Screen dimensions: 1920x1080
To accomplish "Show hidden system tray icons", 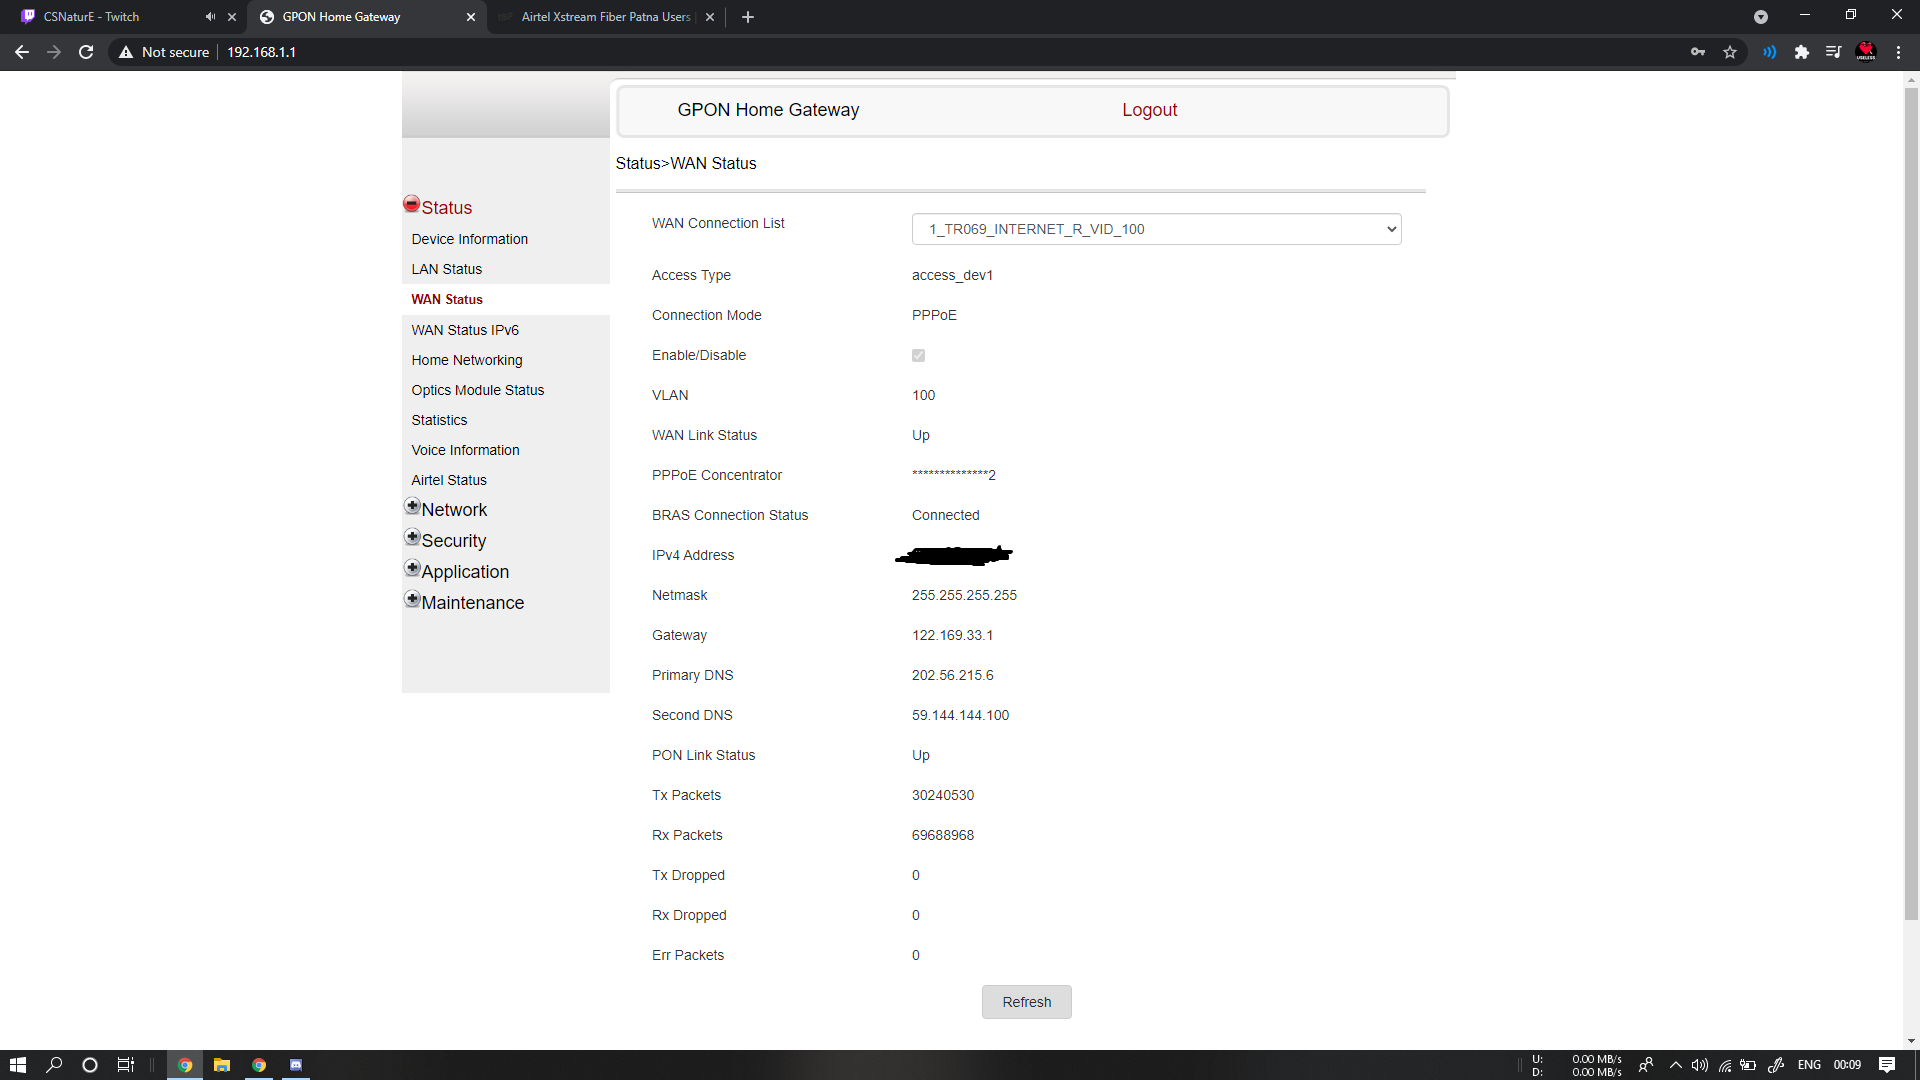I will coord(1675,1065).
